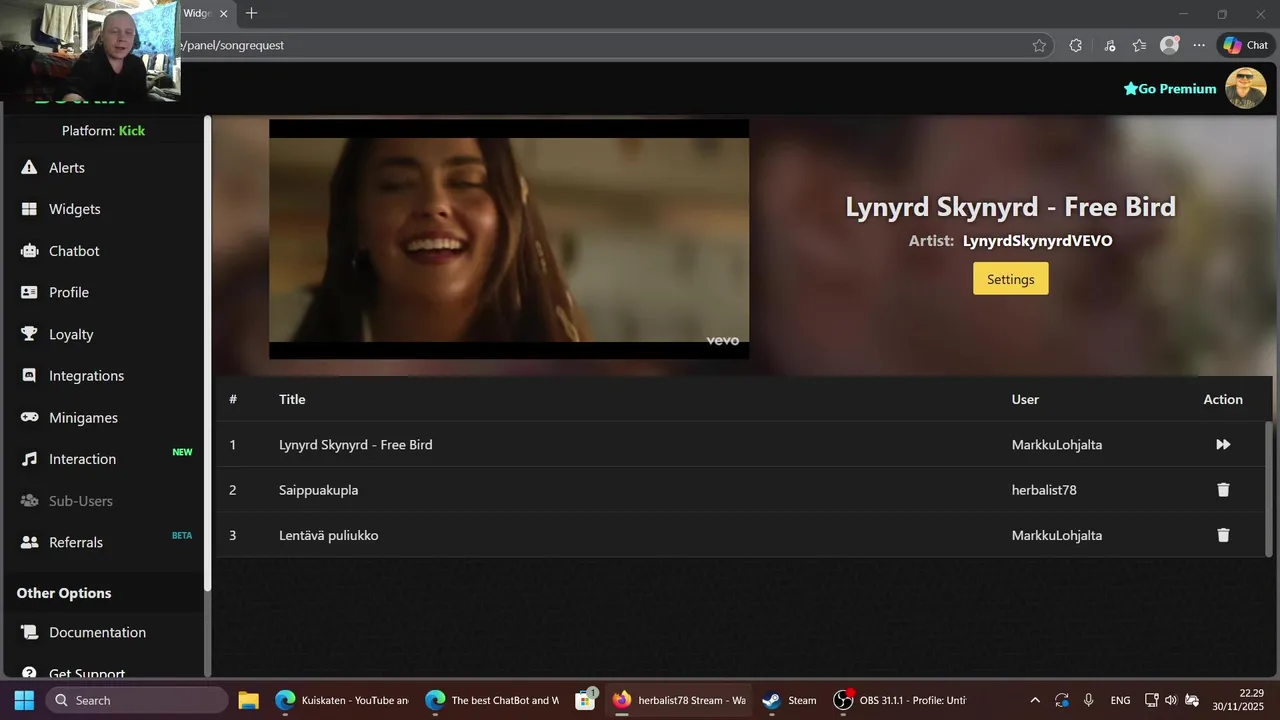
Task: Open the ENG language switcher
Action: tap(1120, 700)
